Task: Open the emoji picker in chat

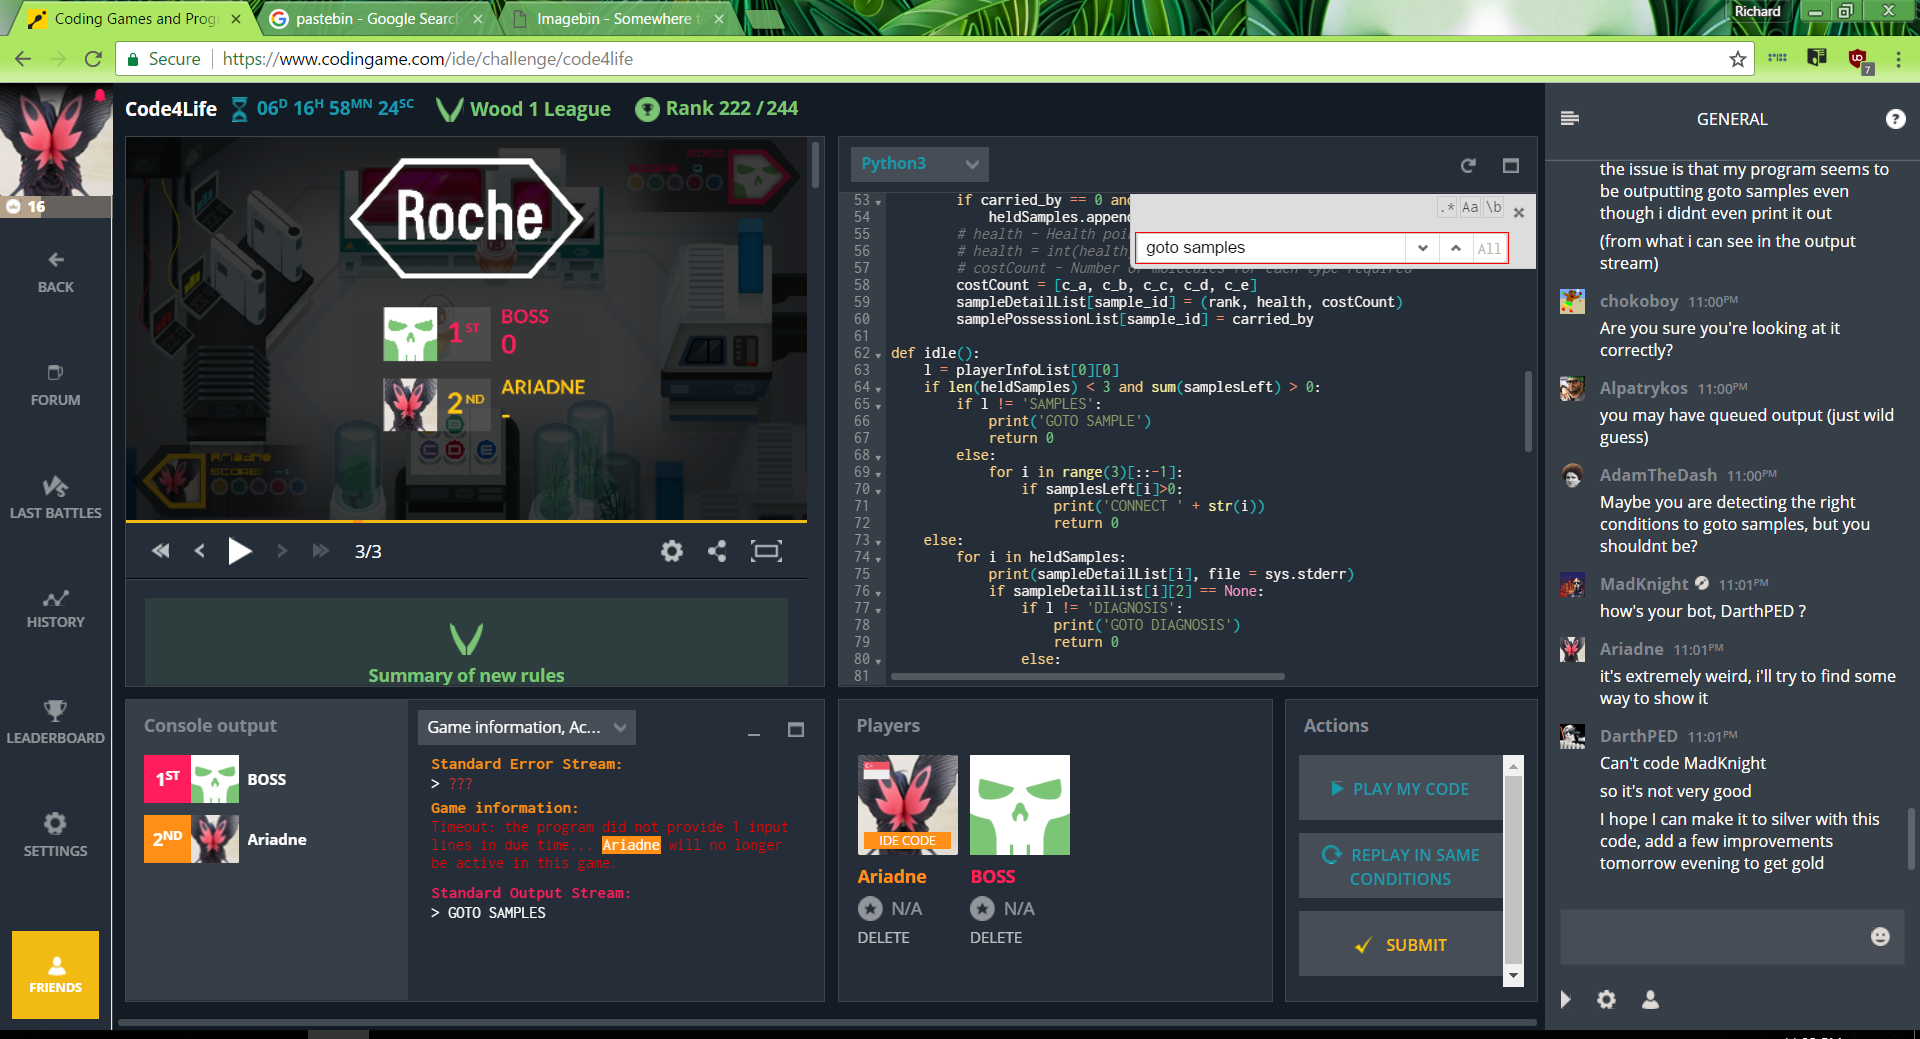Action: [x=1880, y=936]
